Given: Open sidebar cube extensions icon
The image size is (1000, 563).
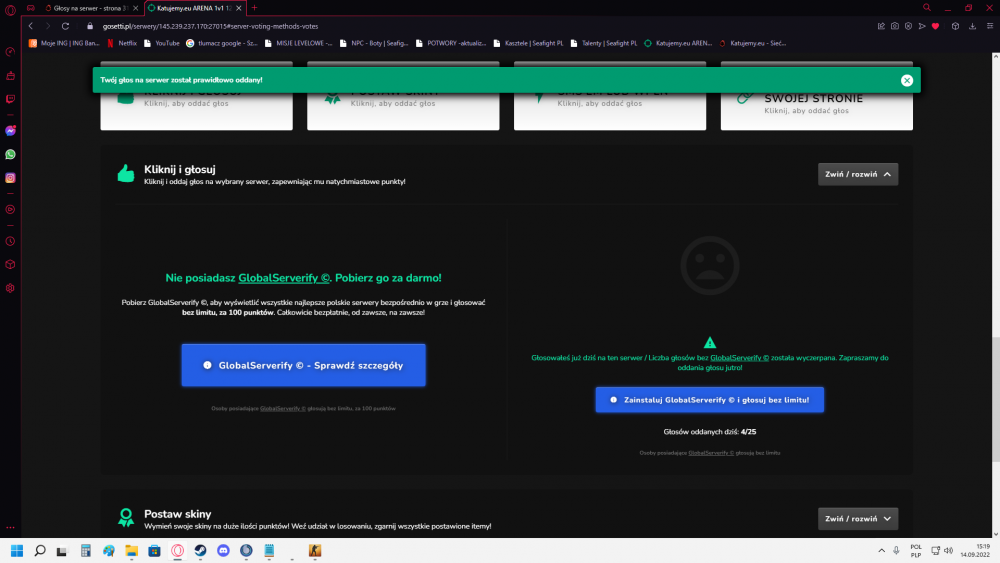Looking at the screenshot, I should 10,265.
